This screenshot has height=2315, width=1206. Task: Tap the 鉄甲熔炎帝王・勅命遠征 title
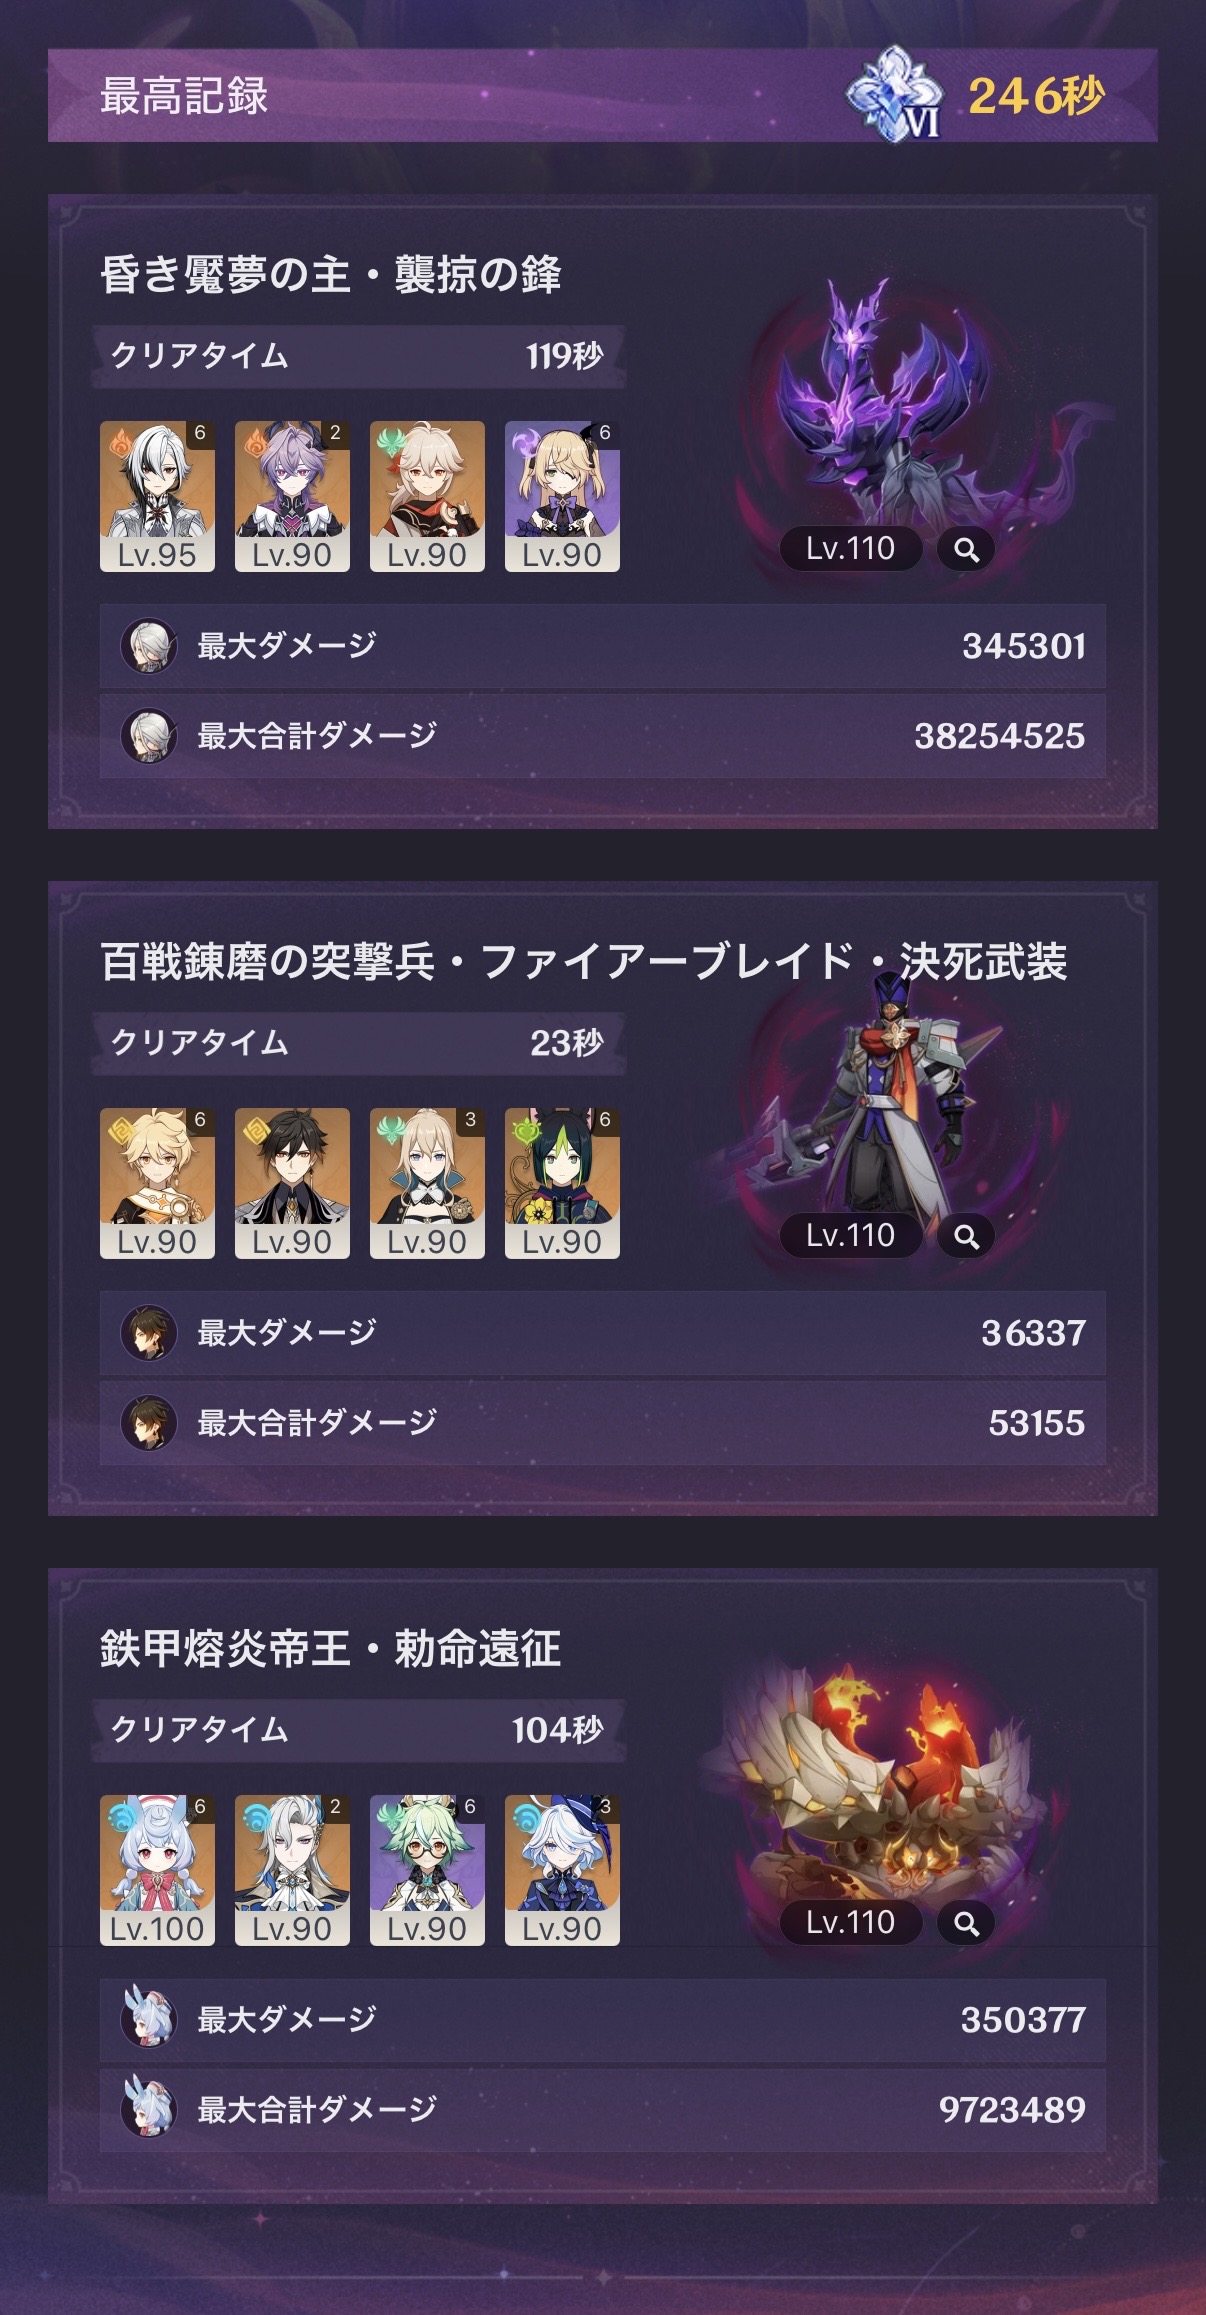coord(330,1649)
